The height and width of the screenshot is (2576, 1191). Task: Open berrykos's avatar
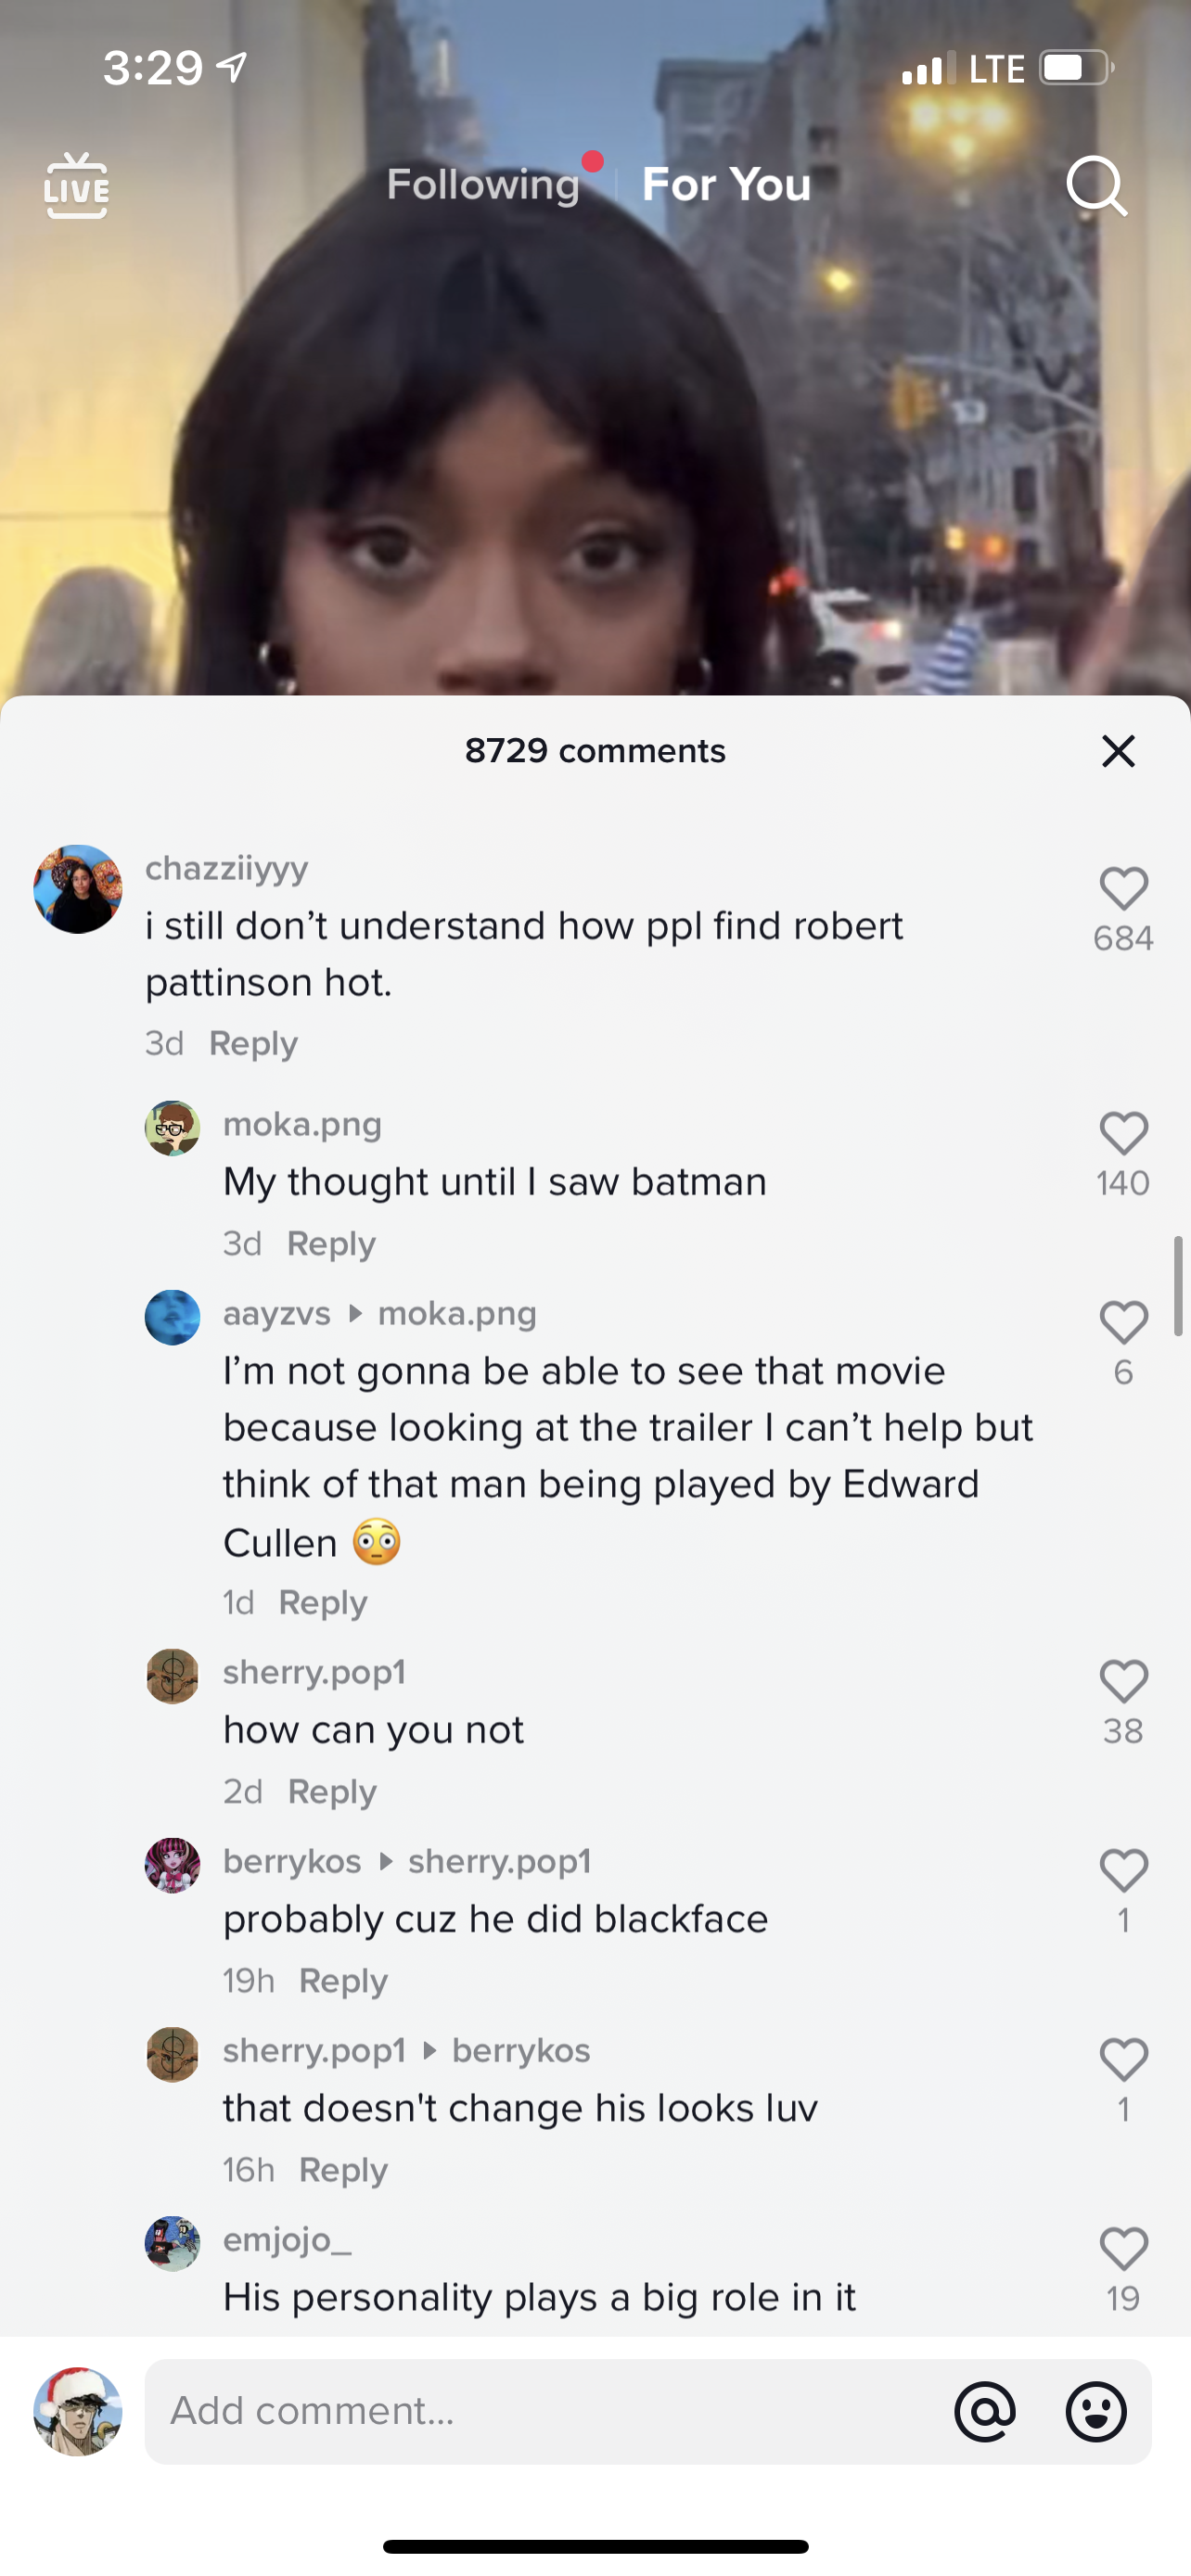[x=173, y=1865]
